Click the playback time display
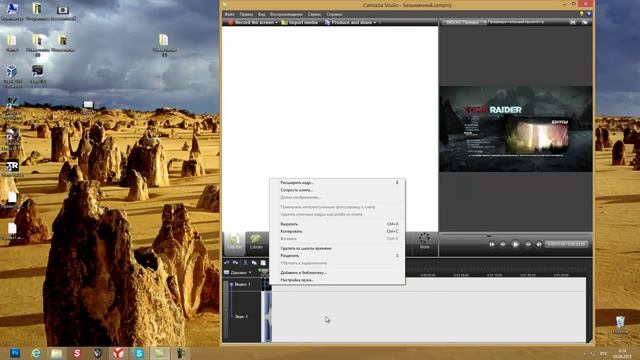This screenshot has width=640, height=360. [x=567, y=244]
